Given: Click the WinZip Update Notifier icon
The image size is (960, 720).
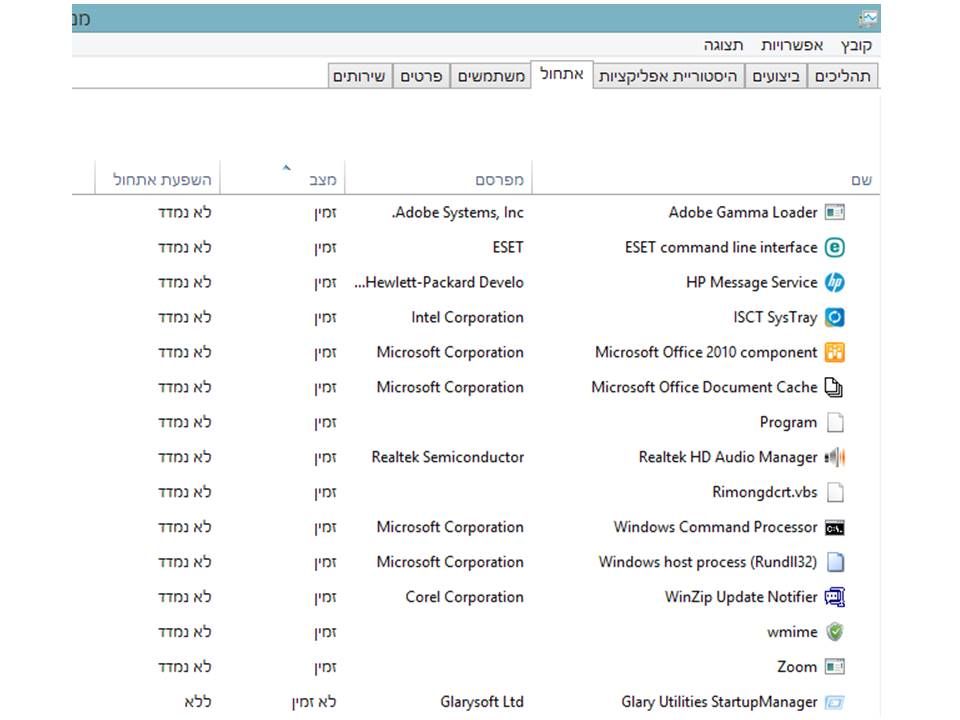Looking at the screenshot, I should pyautogui.click(x=834, y=597).
